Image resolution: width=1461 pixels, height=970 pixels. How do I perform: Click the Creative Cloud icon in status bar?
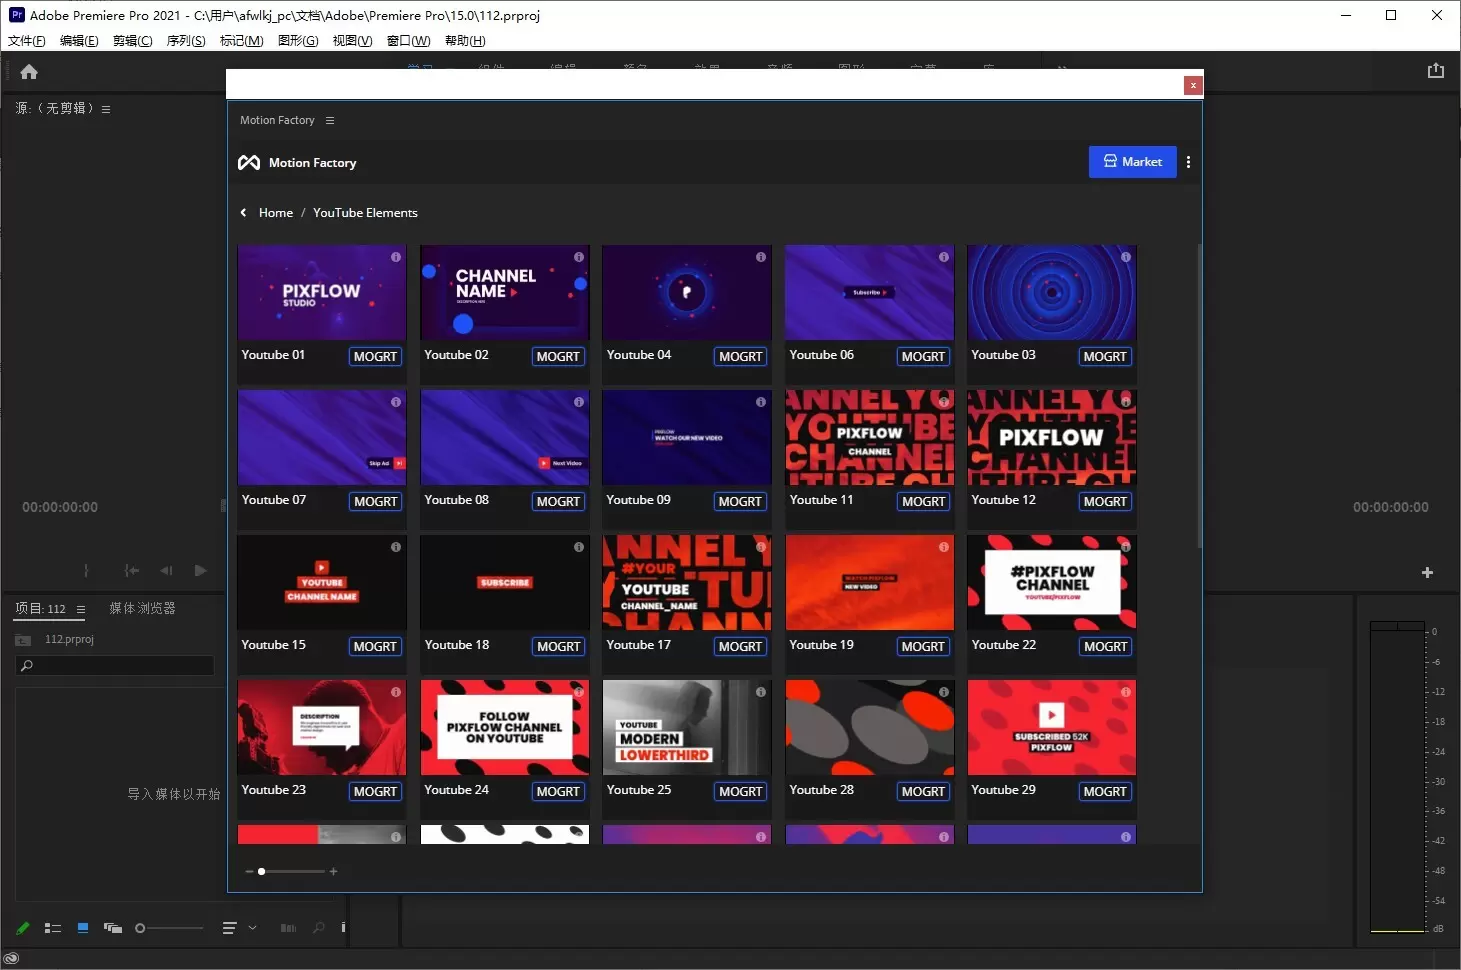(x=11, y=958)
